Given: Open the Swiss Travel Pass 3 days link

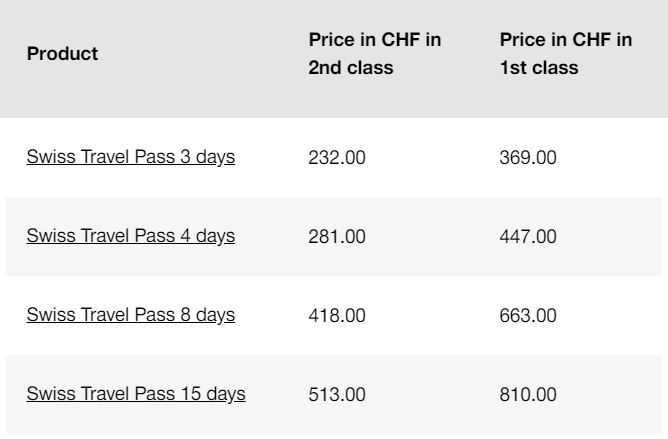Looking at the screenshot, I should tap(130, 158).
